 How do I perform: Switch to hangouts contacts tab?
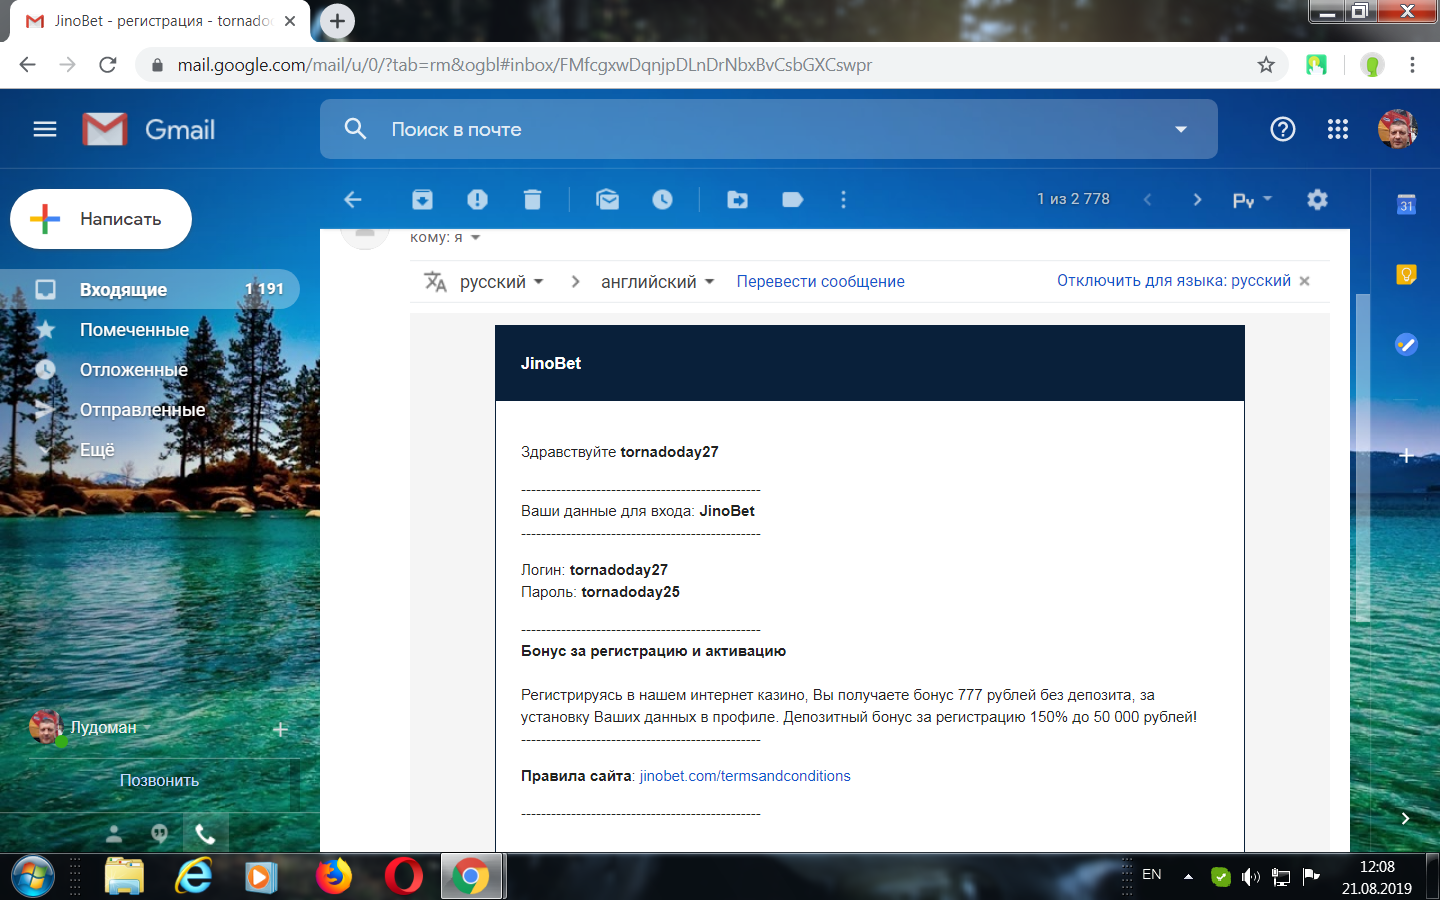(x=114, y=833)
